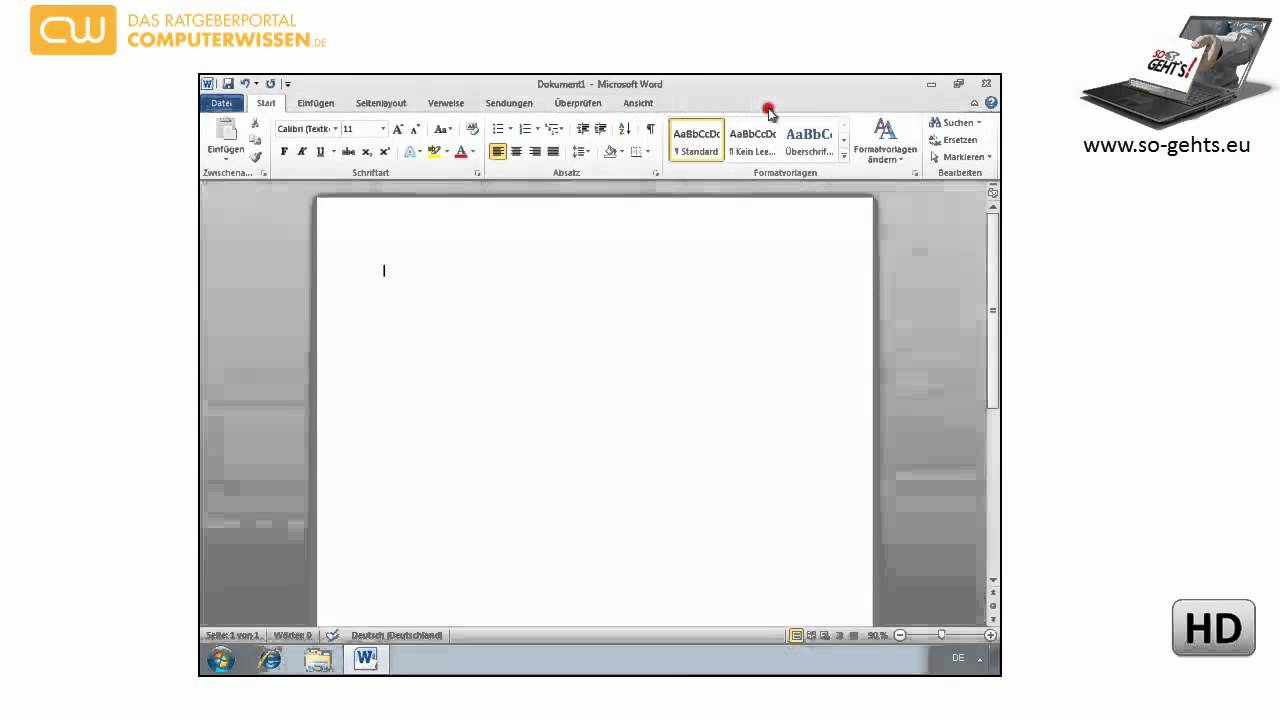Switch to the Überprüfen tab
The height and width of the screenshot is (720, 1280).
point(578,103)
